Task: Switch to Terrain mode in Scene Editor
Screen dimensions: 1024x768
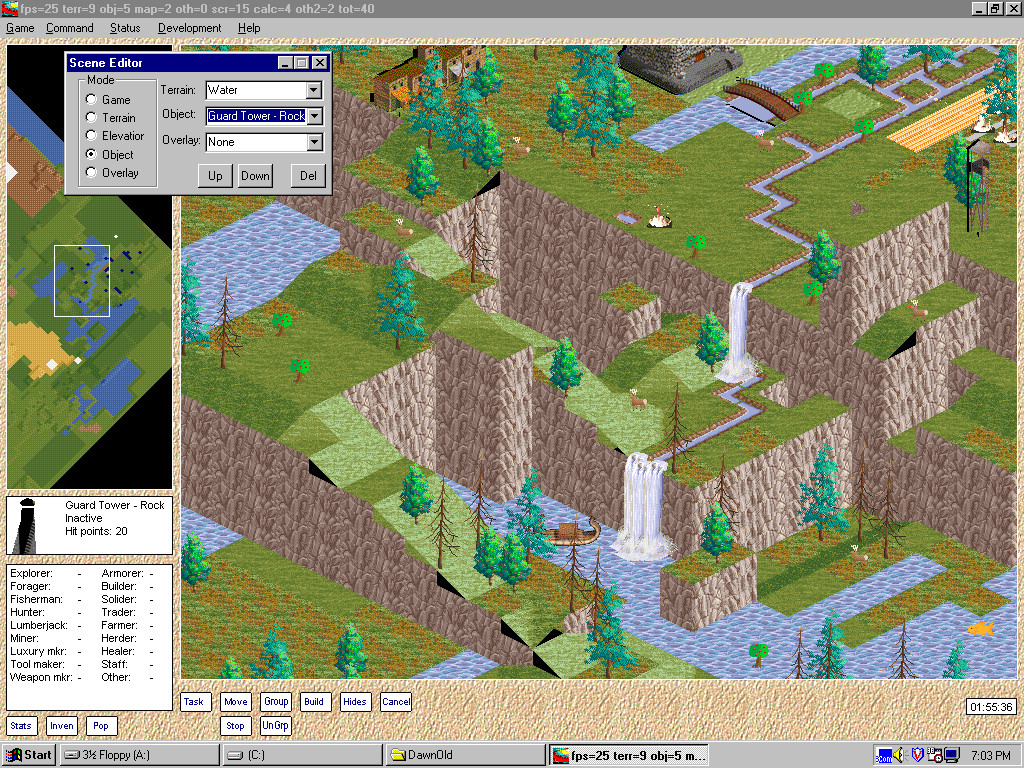Action: coord(91,117)
